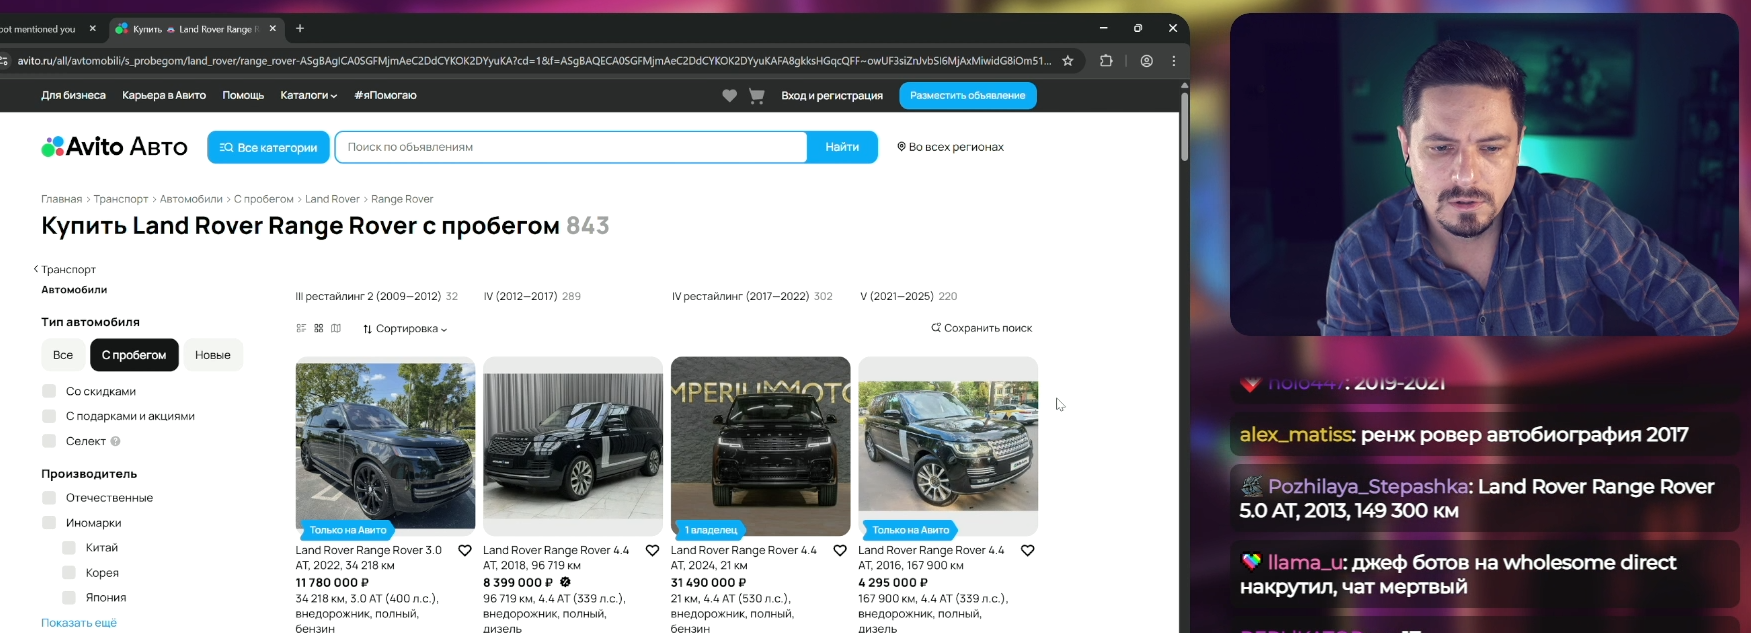Add Range Rover 4.4 2016 listing to favorites
The image size is (1751, 633).
[x=1027, y=550]
